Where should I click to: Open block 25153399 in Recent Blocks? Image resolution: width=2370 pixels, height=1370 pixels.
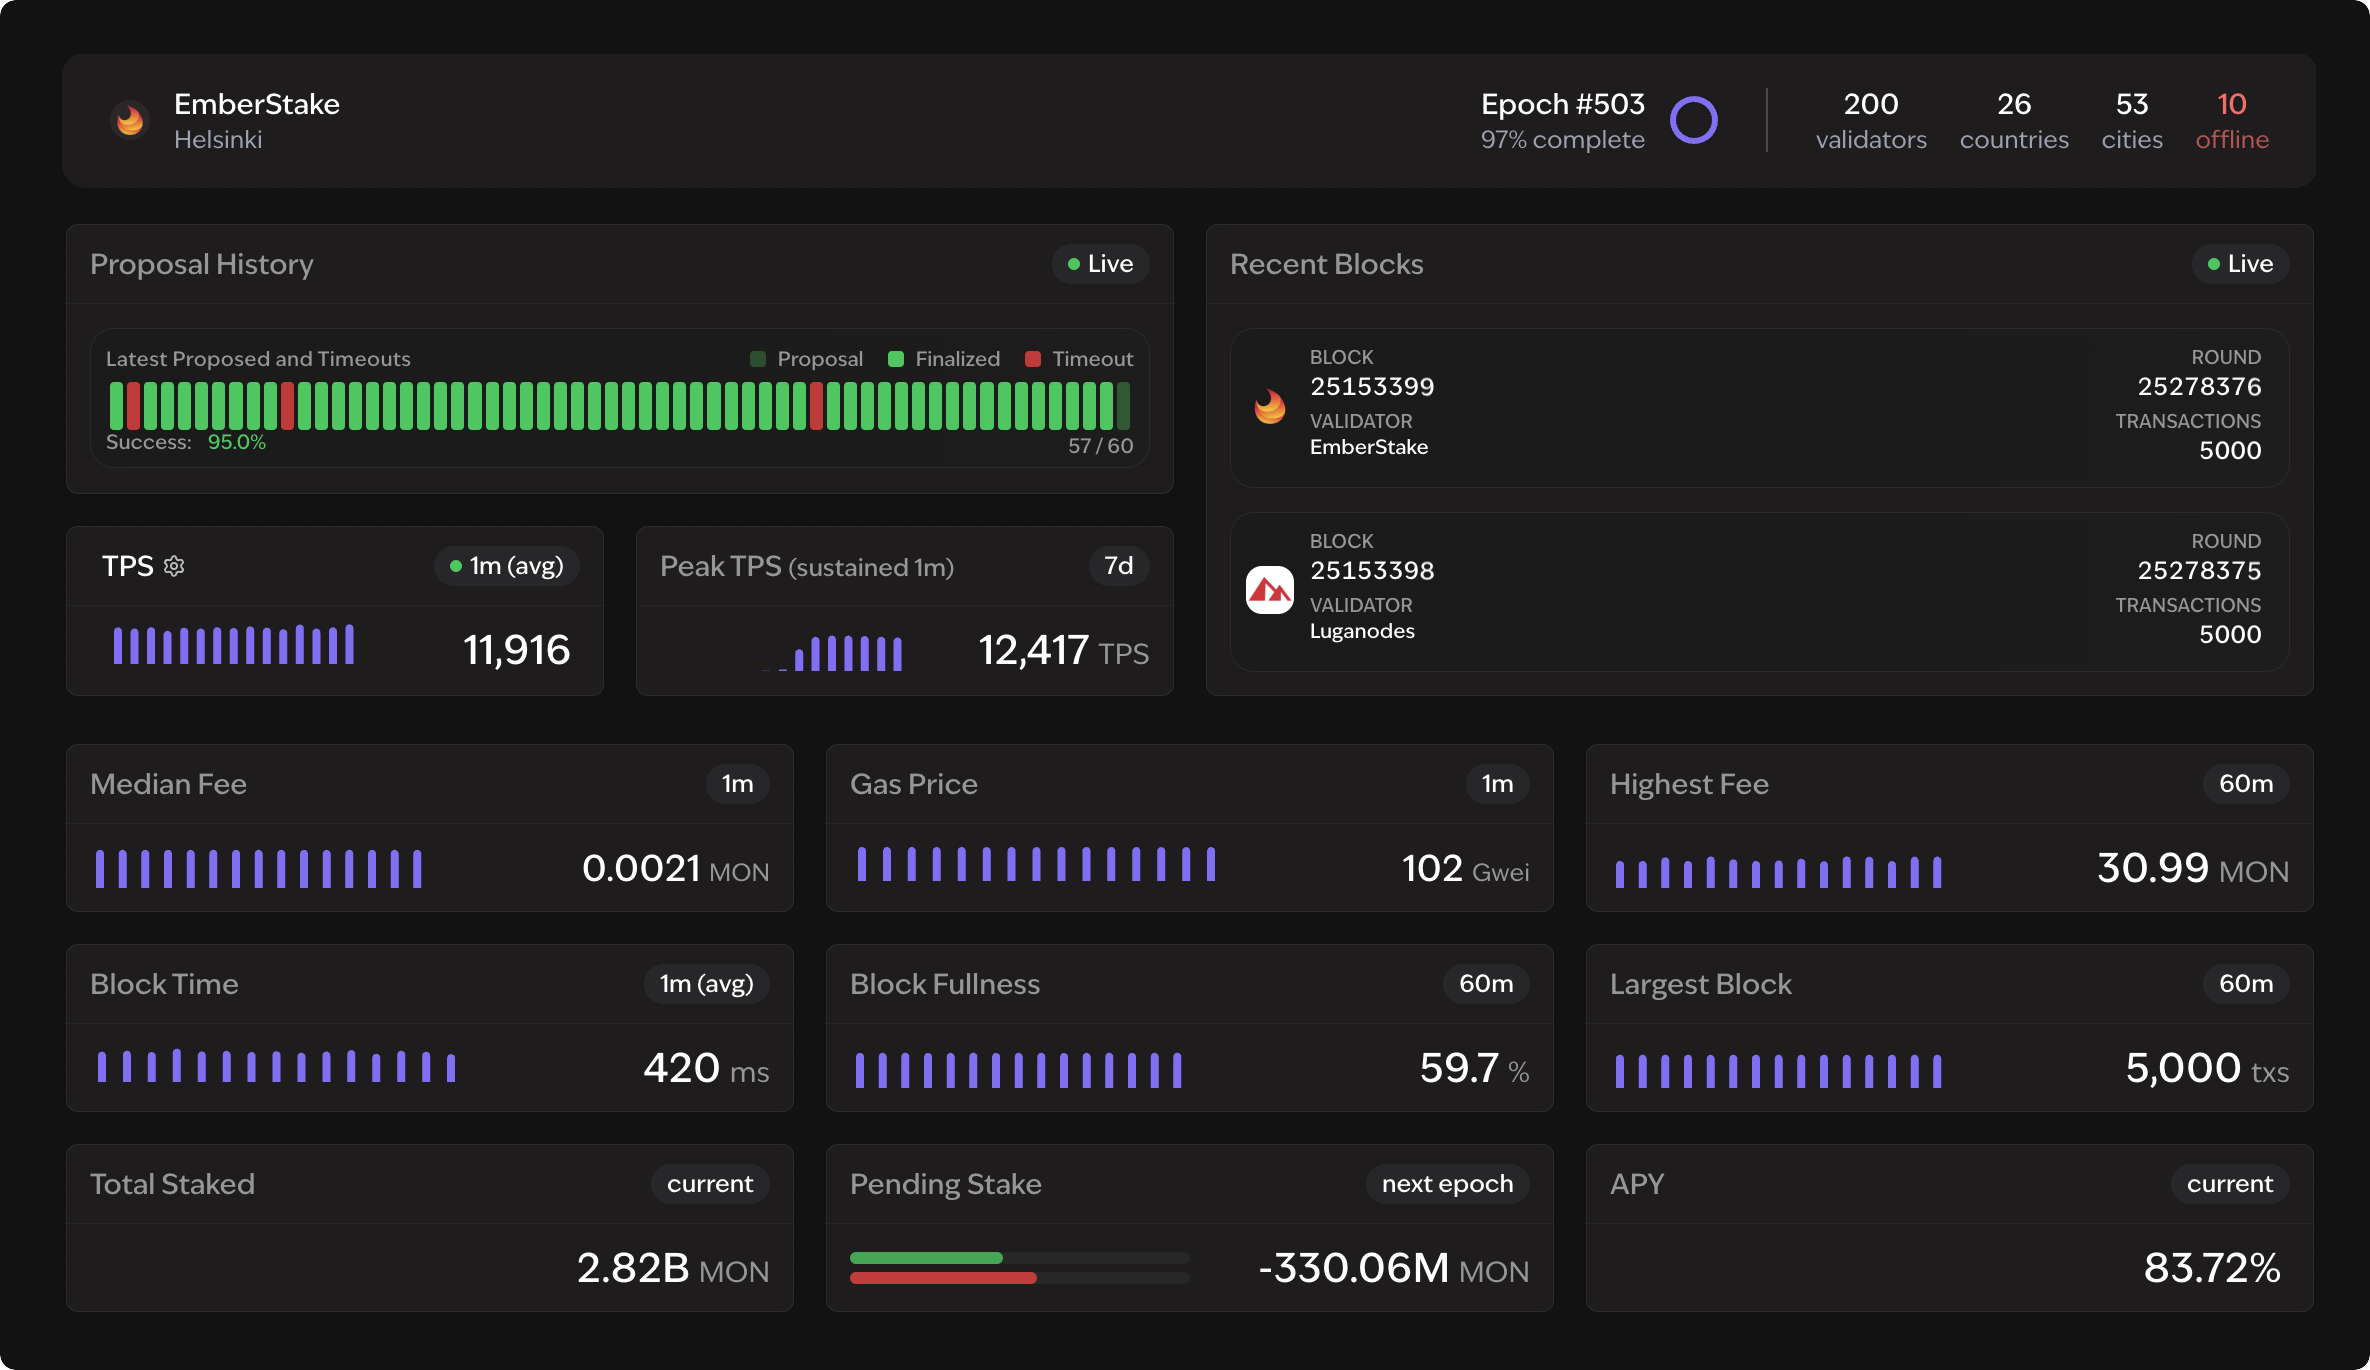coord(1372,386)
